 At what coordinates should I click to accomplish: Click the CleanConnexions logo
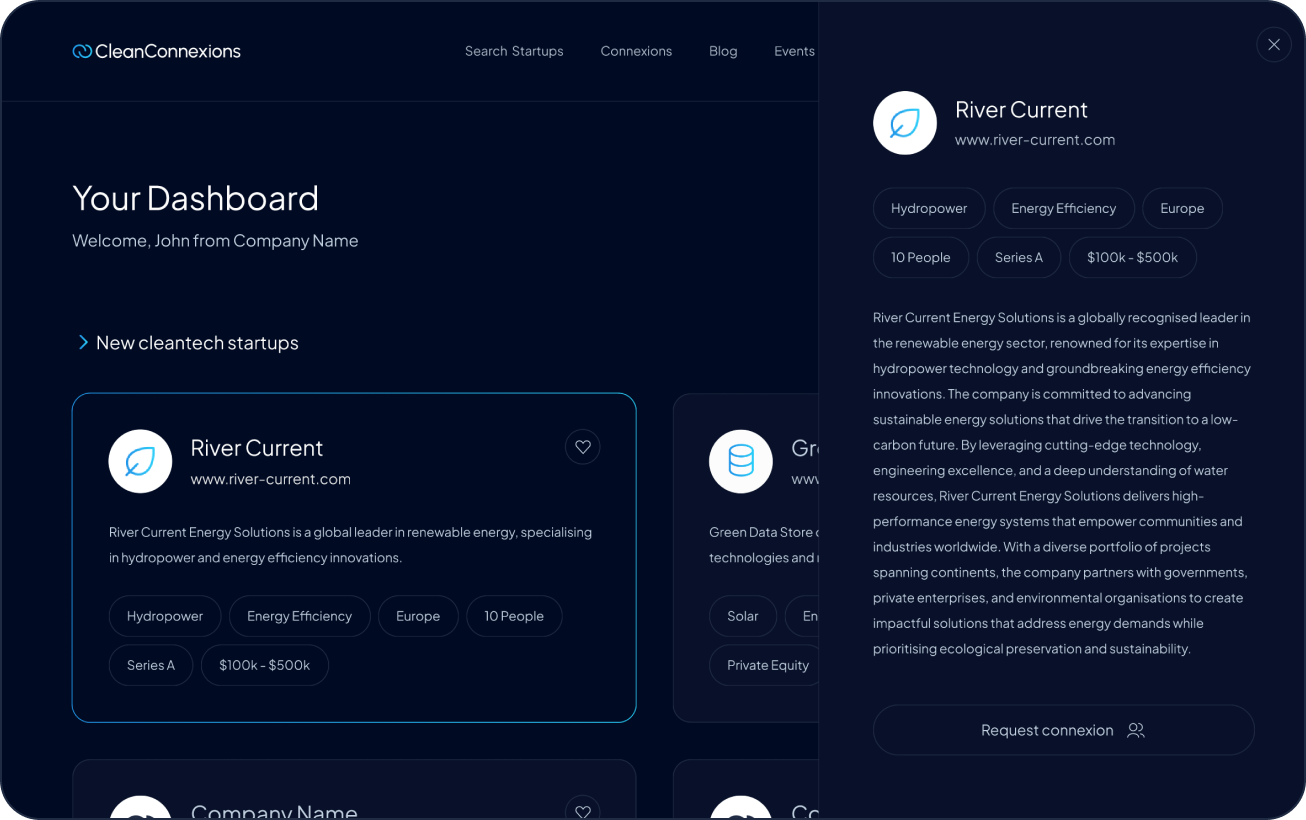point(157,51)
